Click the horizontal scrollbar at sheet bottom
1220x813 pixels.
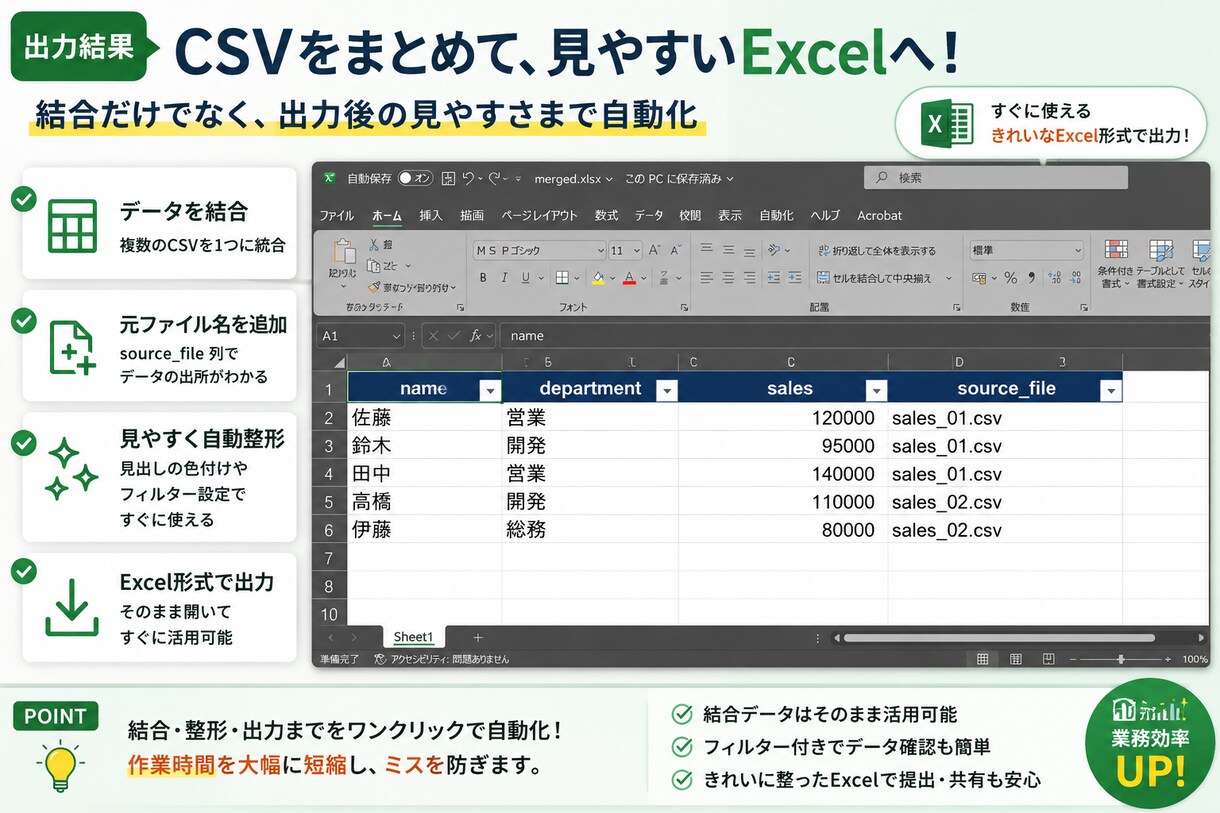[998, 637]
